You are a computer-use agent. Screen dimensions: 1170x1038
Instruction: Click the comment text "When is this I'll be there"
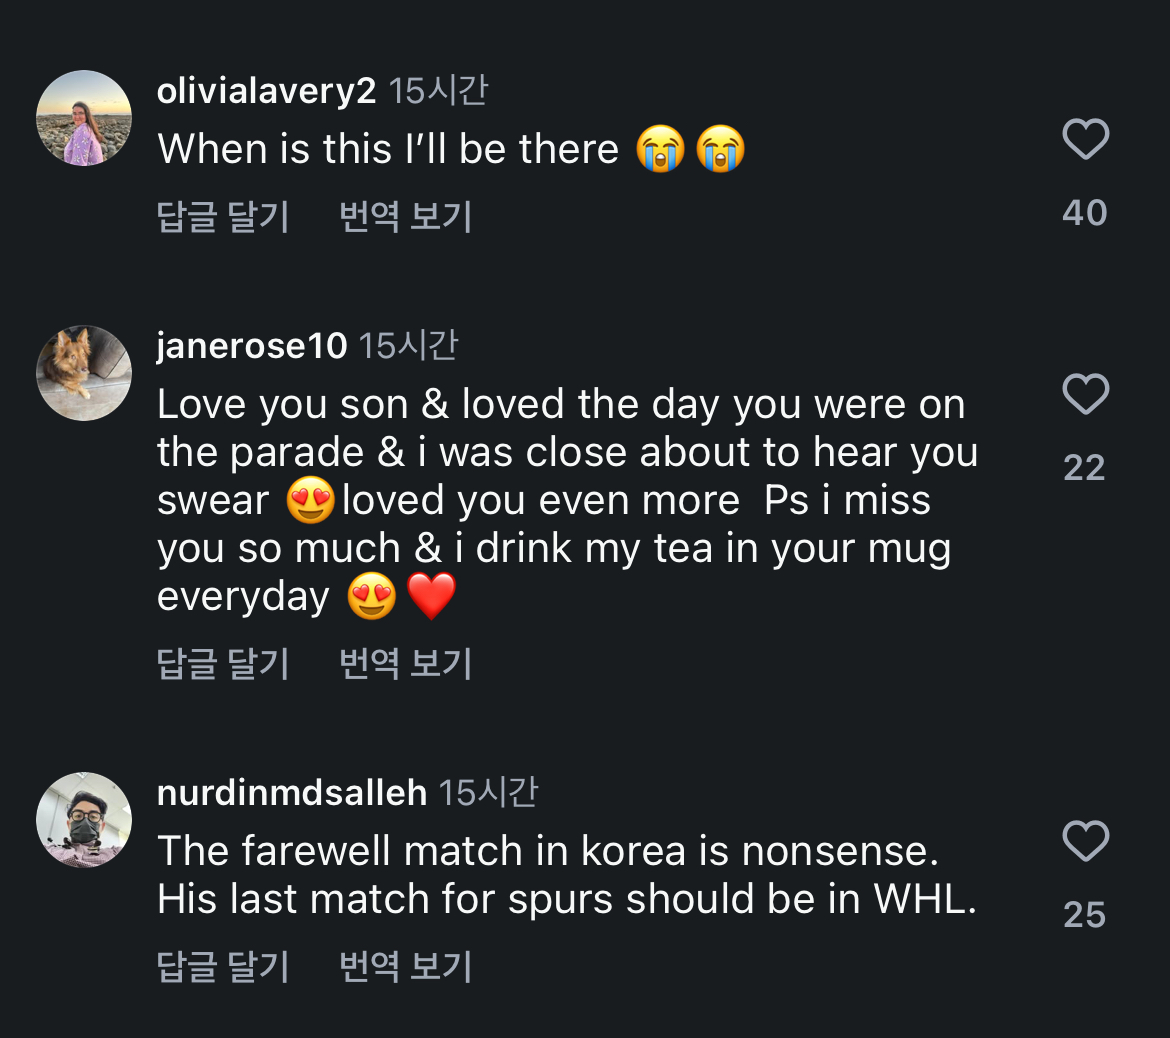click(x=388, y=150)
